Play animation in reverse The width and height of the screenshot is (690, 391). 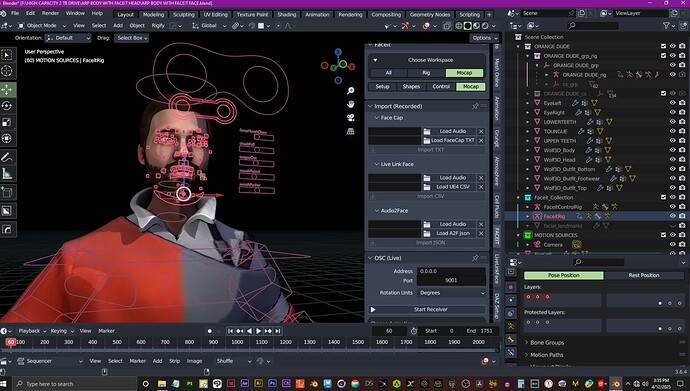click(x=250, y=331)
